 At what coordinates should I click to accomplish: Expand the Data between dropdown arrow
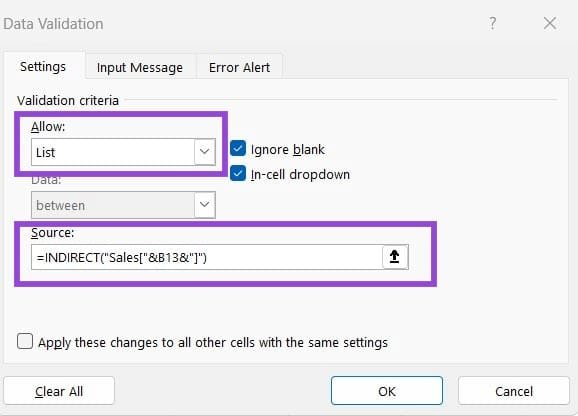tap(205, 205)
